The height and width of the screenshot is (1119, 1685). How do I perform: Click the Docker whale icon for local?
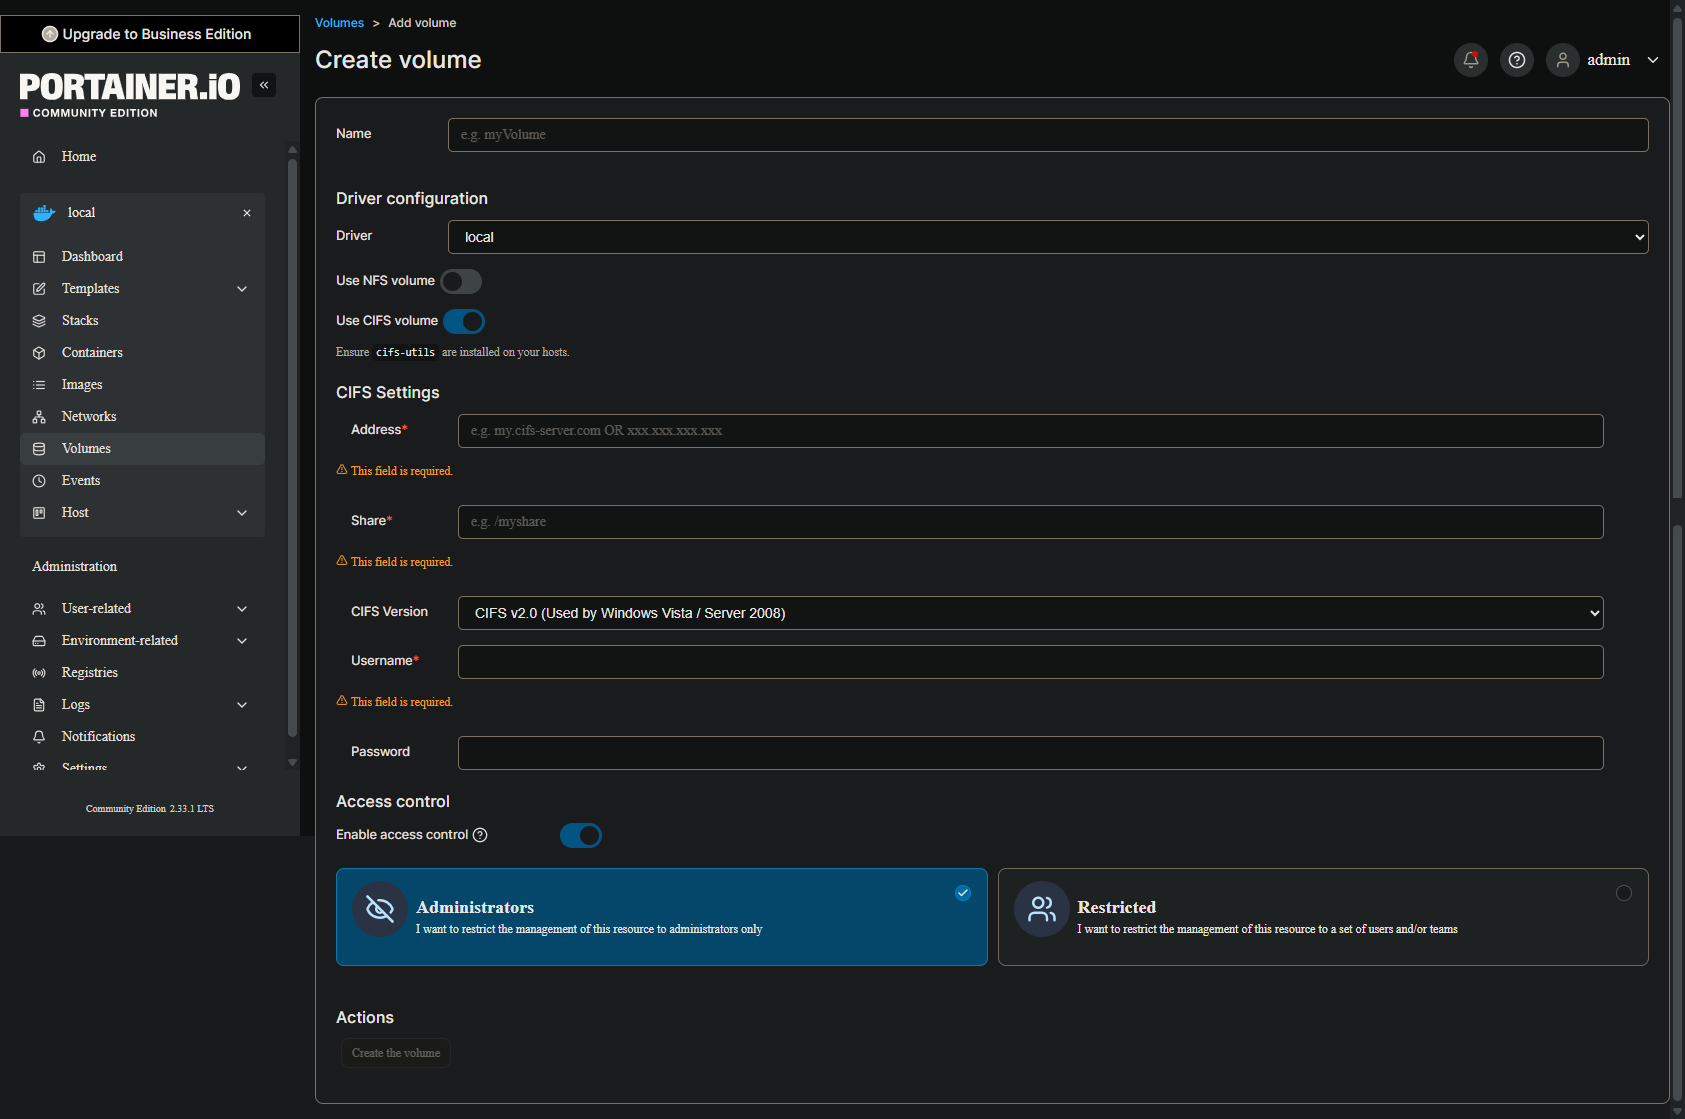point(44,213)
